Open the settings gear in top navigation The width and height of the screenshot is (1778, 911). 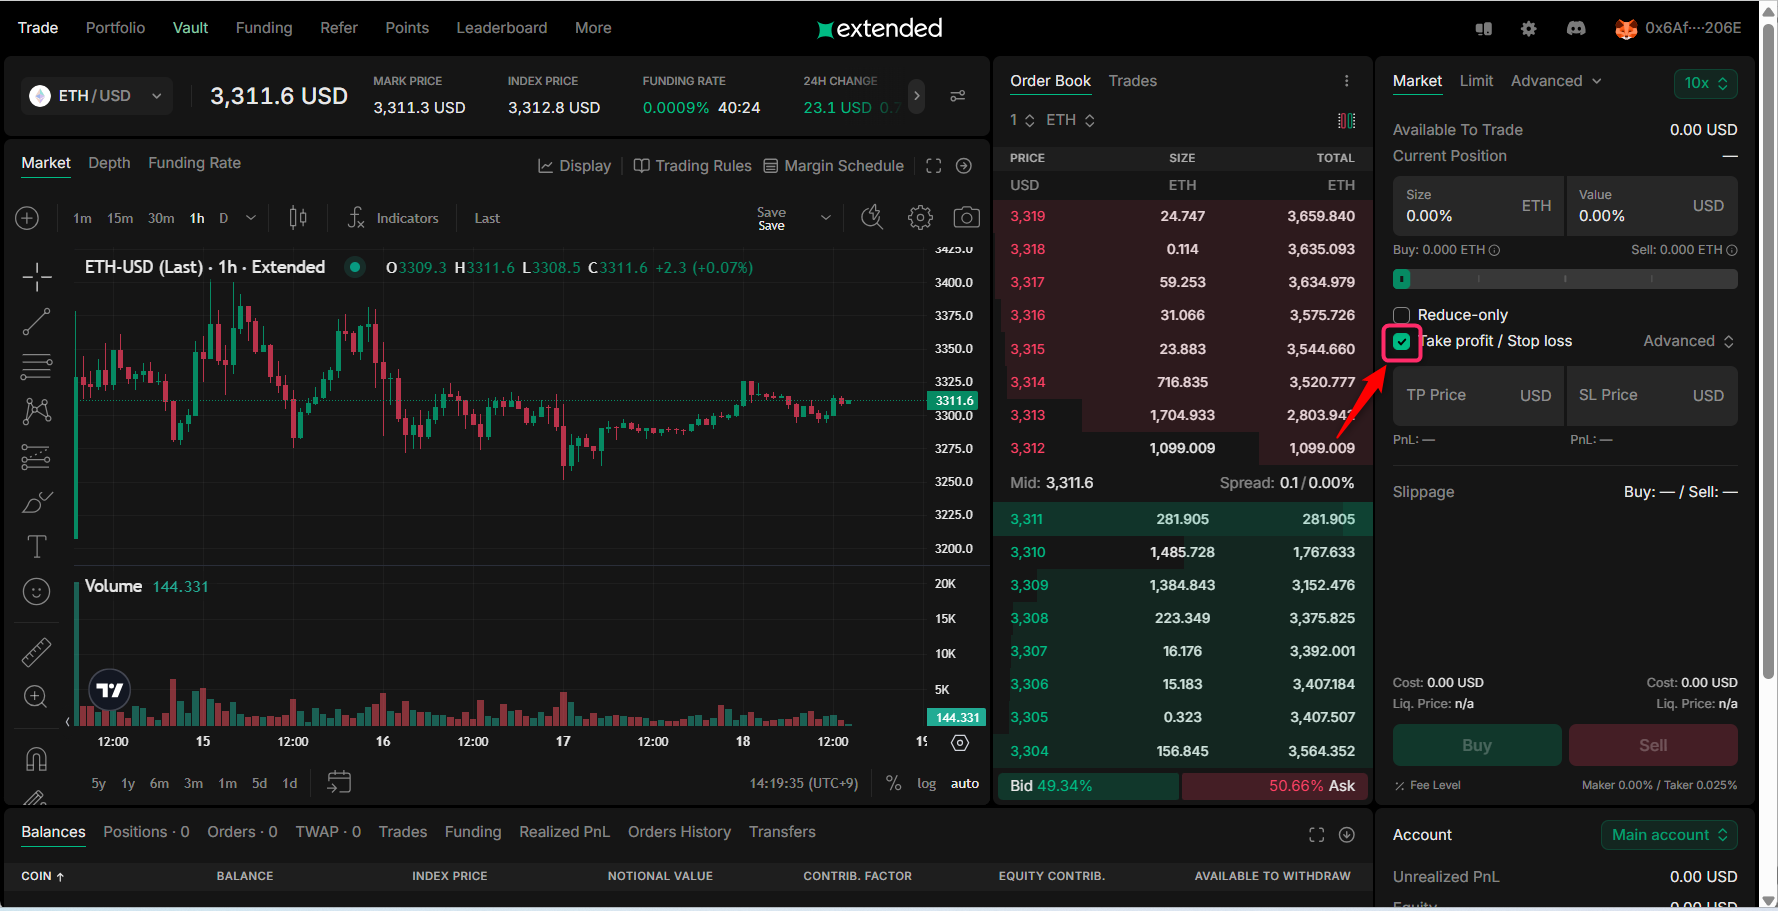click(1528, 29)
